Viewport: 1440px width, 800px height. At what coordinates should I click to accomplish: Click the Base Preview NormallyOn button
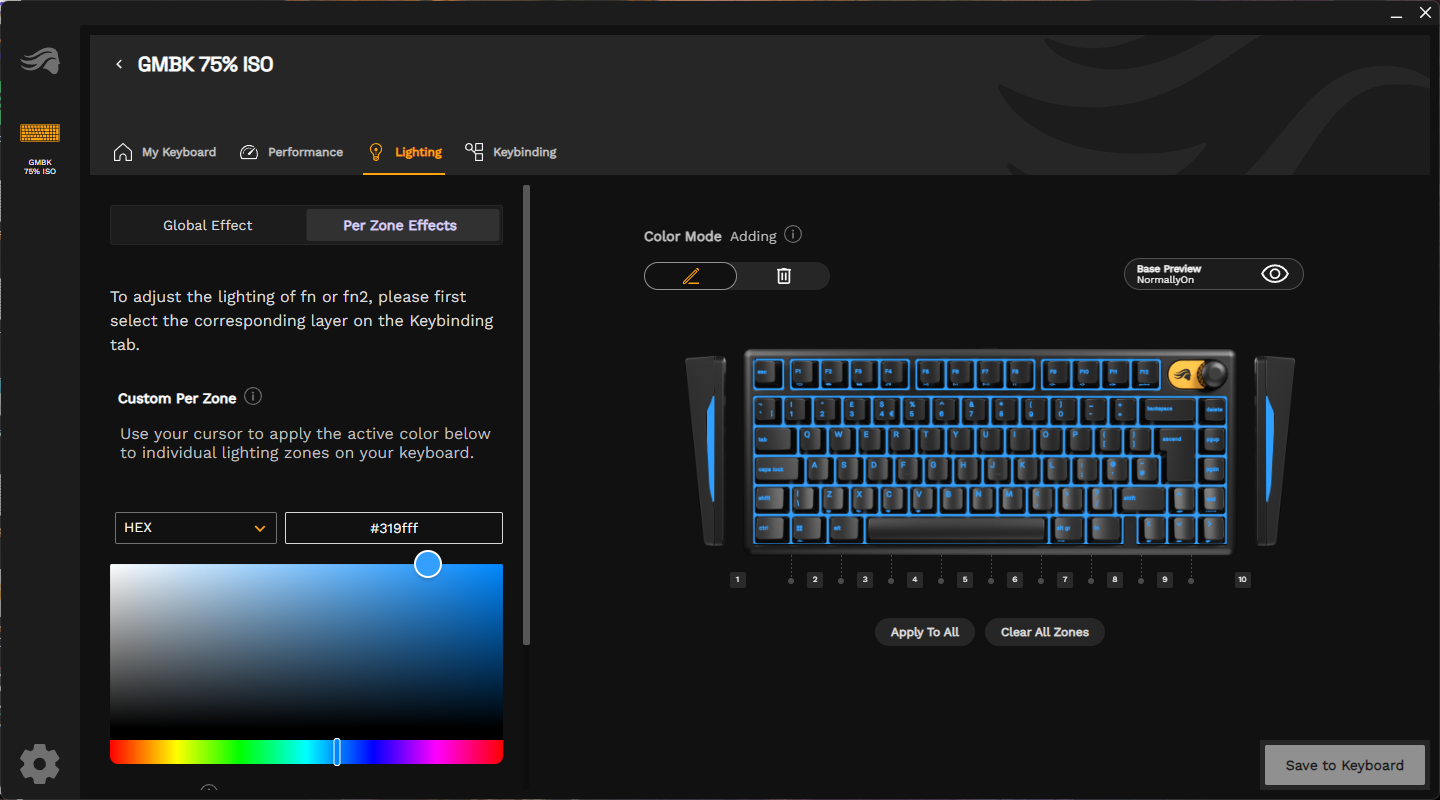[x=1214, y=274]
